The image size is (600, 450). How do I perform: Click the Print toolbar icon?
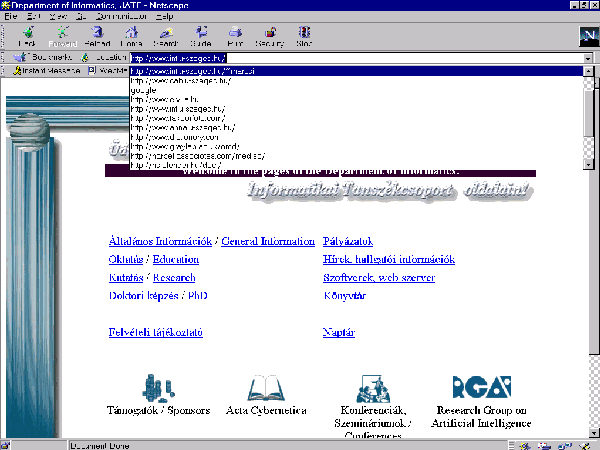pos(234,36)
